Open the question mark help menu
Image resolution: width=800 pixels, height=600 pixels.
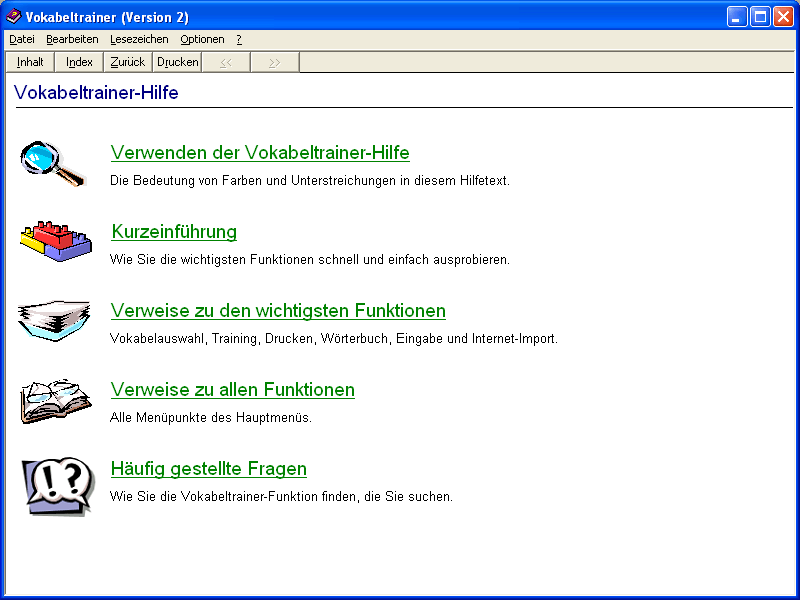239,39
